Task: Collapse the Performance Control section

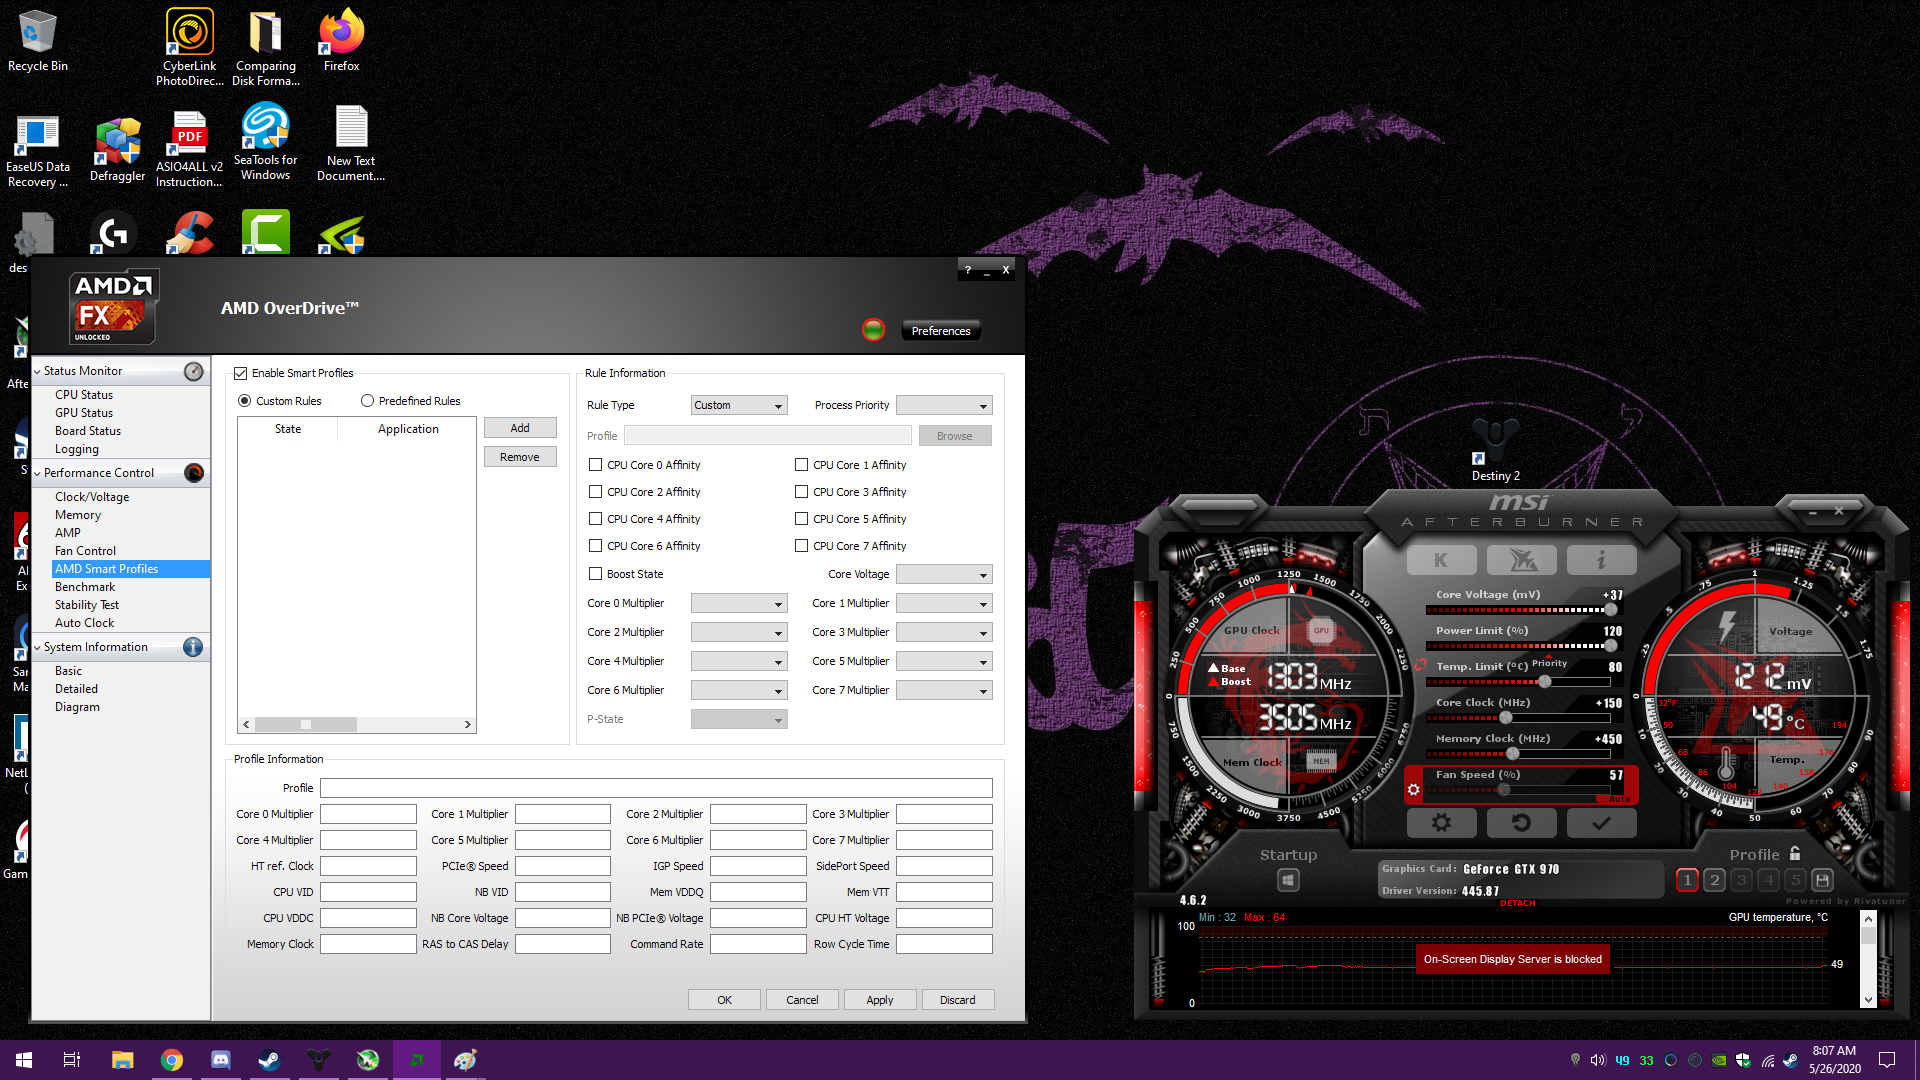Action: [38, 473]
